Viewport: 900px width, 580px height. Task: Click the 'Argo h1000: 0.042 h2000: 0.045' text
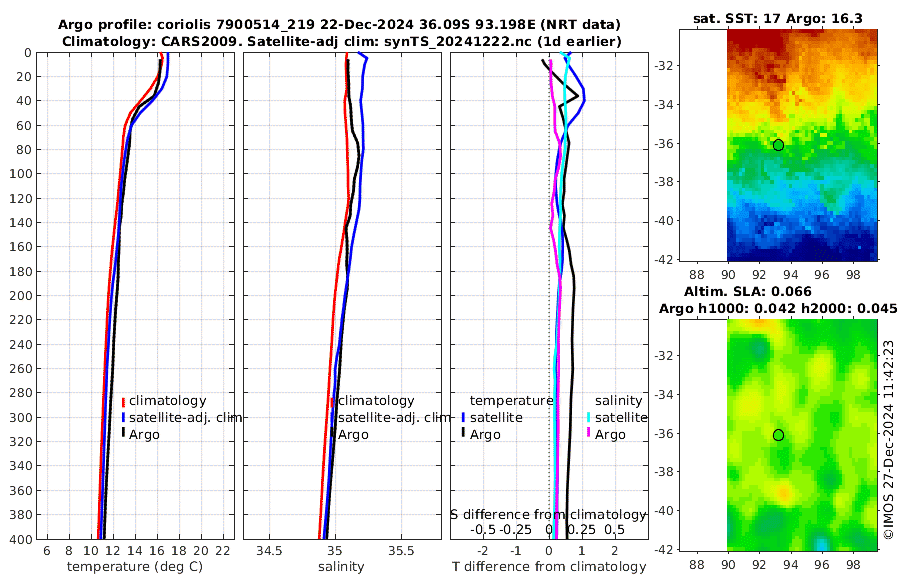point(778,308)
